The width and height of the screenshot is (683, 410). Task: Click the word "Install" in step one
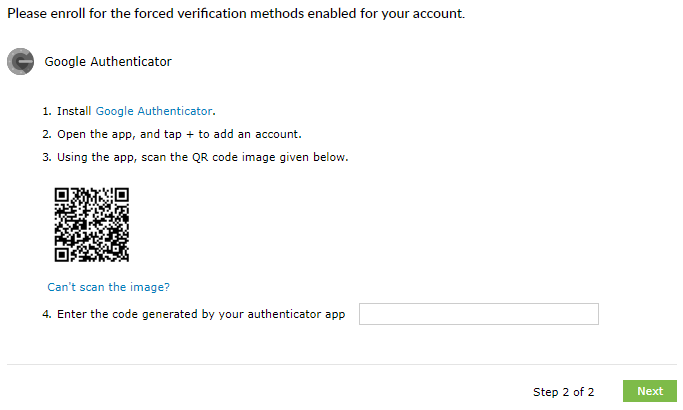[73, 111]
